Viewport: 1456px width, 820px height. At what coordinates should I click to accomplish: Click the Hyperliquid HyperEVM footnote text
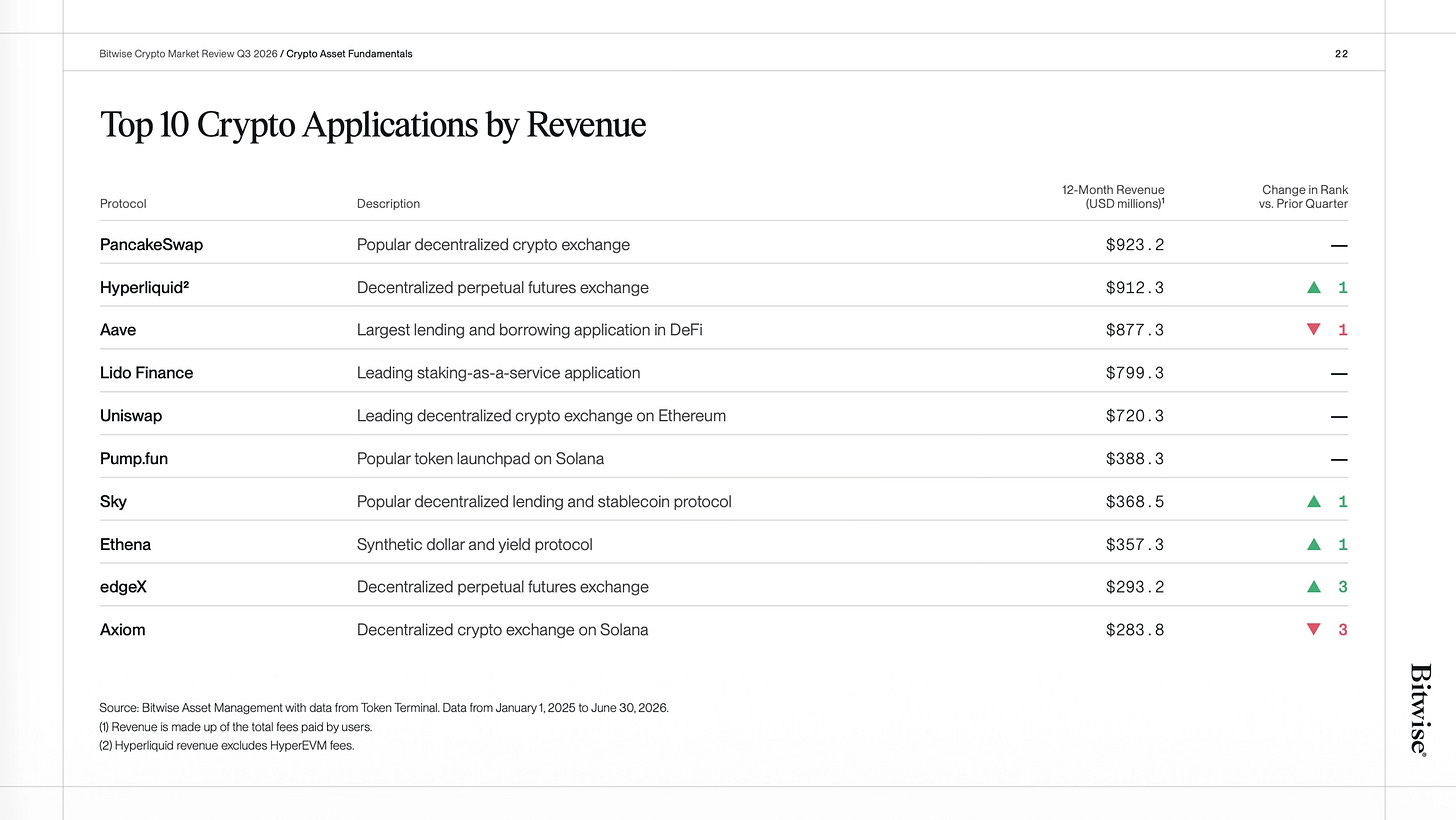point(227,745)
